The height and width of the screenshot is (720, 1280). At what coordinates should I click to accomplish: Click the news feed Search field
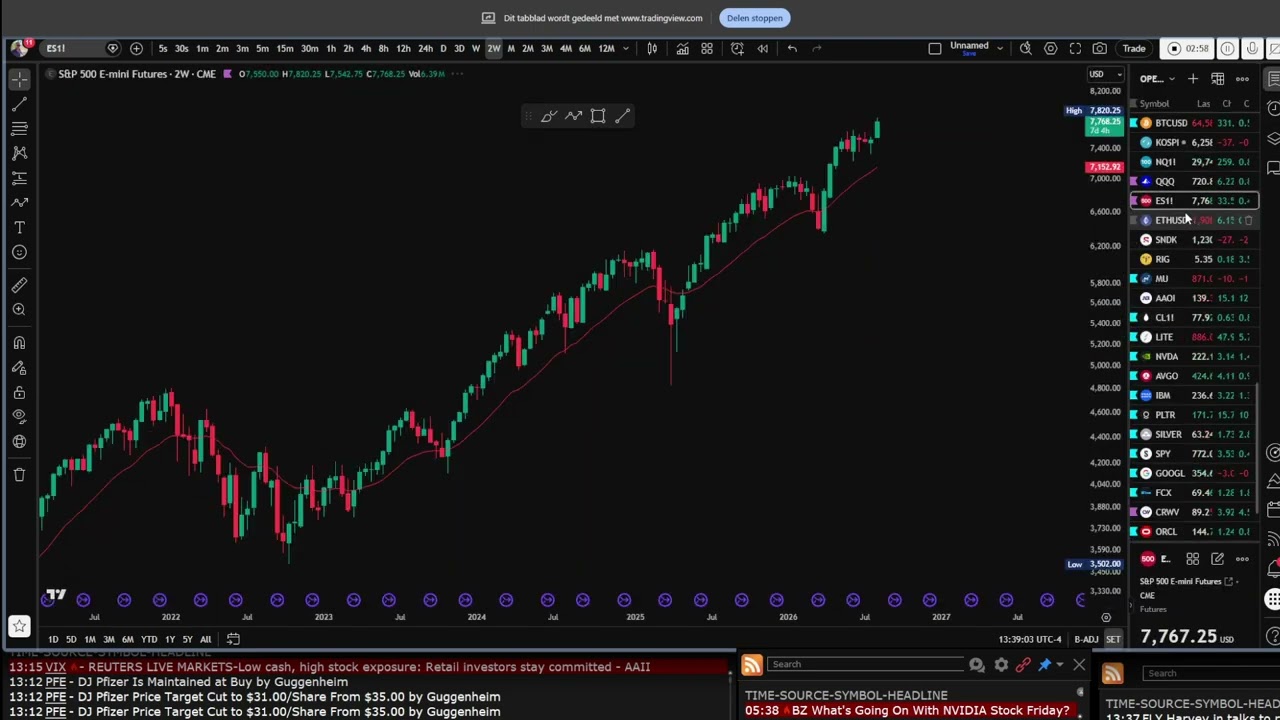tap(865, 664)
